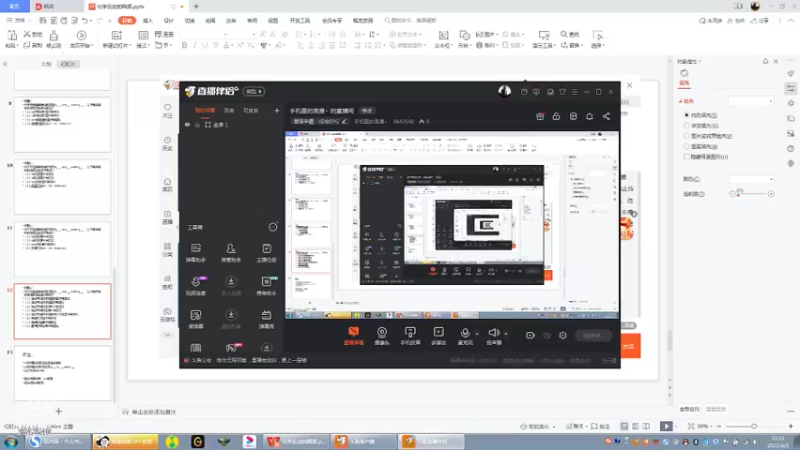Viewport: 800px width, 450px height.
Task: Click the share icon in room header
Action: [x=606, y=116]
